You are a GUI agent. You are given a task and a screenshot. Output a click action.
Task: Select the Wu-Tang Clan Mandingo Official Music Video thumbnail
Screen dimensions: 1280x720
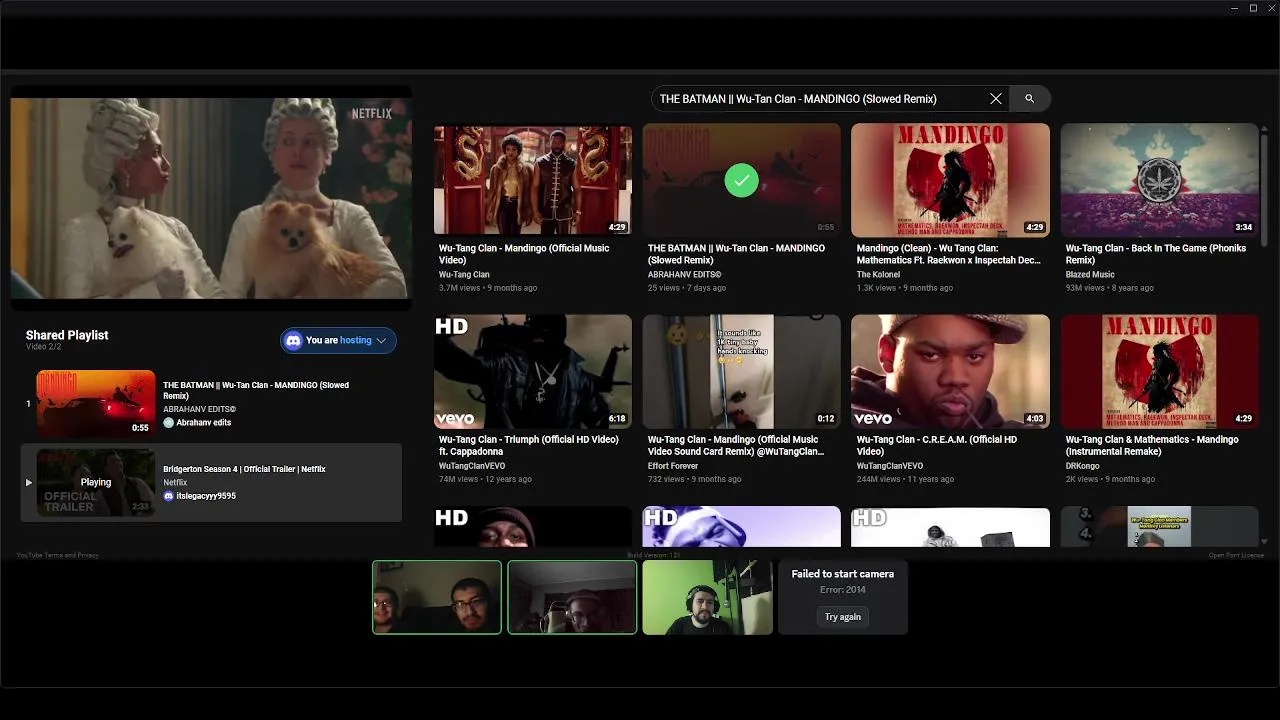[x=533, y=180]
